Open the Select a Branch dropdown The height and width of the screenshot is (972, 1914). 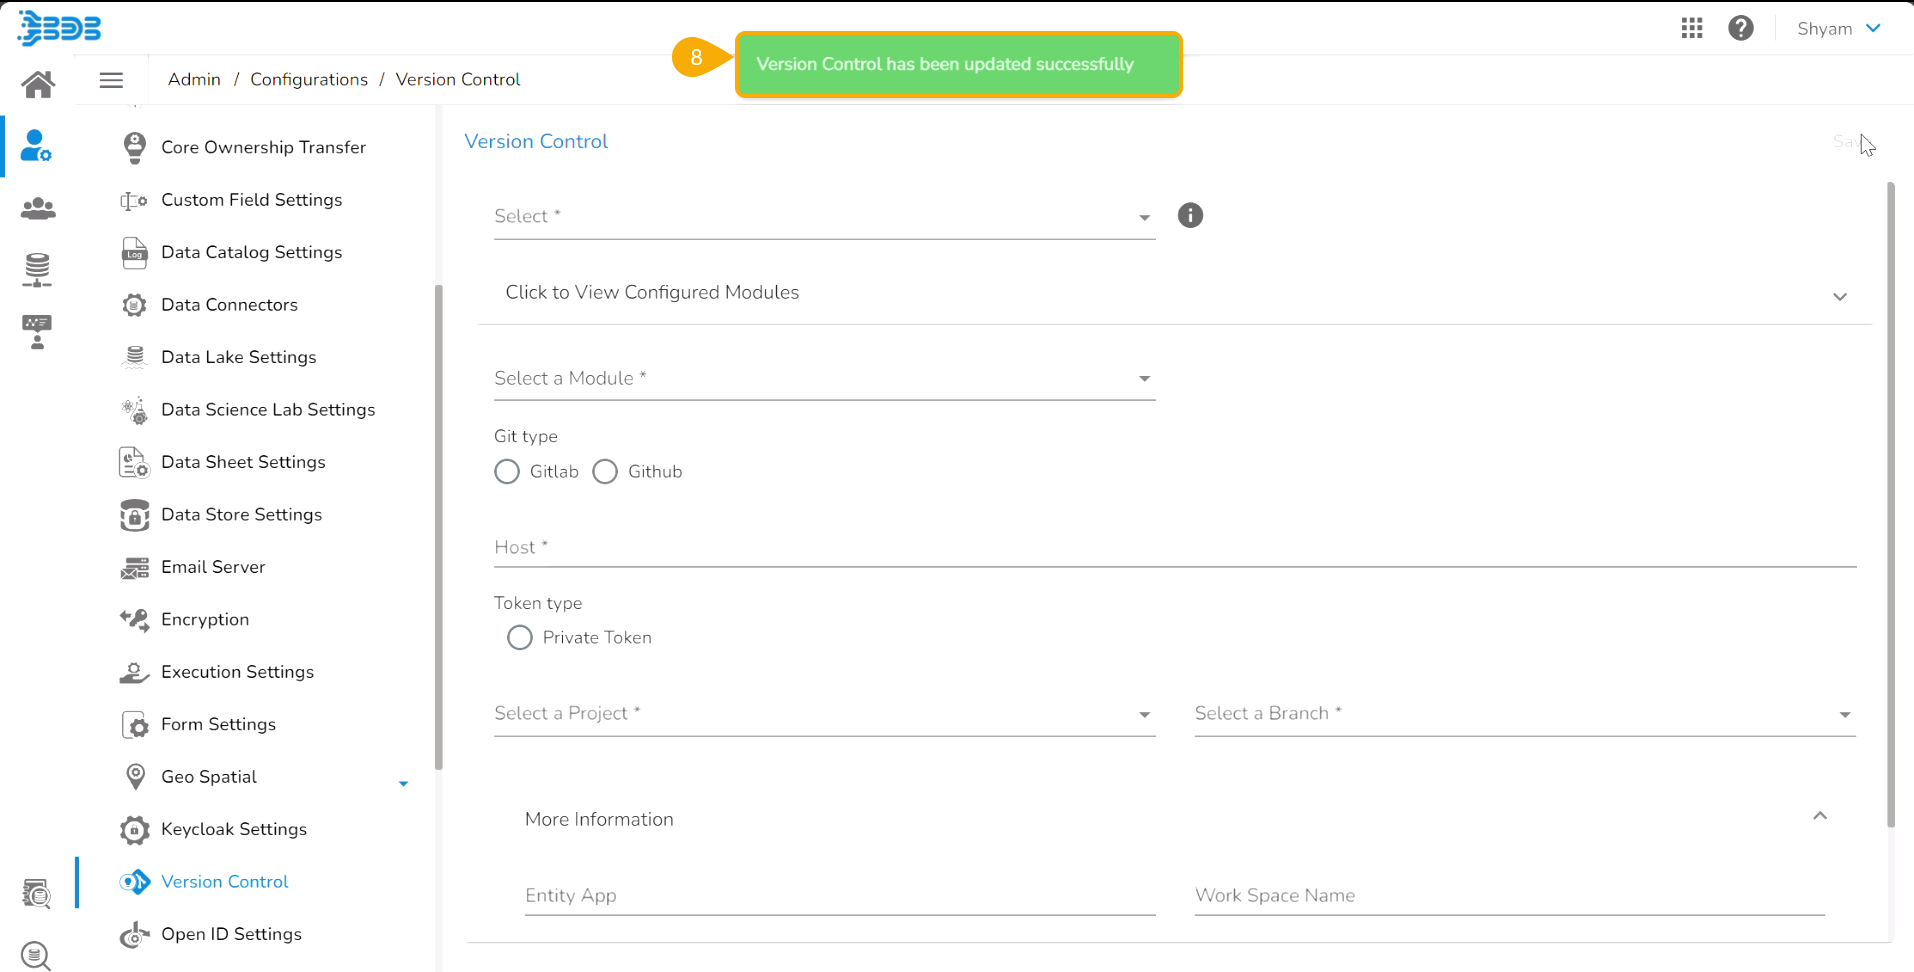pos(1524,714)
